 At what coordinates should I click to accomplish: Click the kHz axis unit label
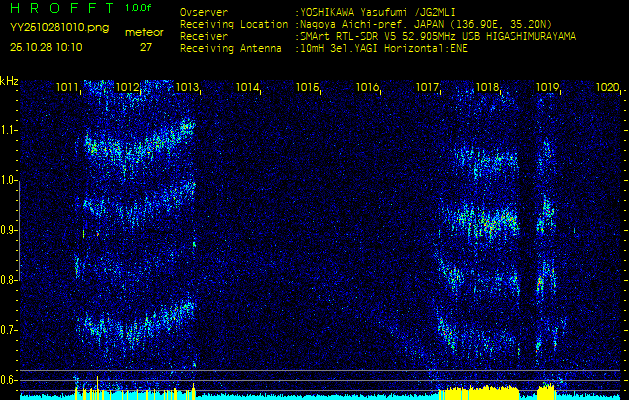click(9, 81)
